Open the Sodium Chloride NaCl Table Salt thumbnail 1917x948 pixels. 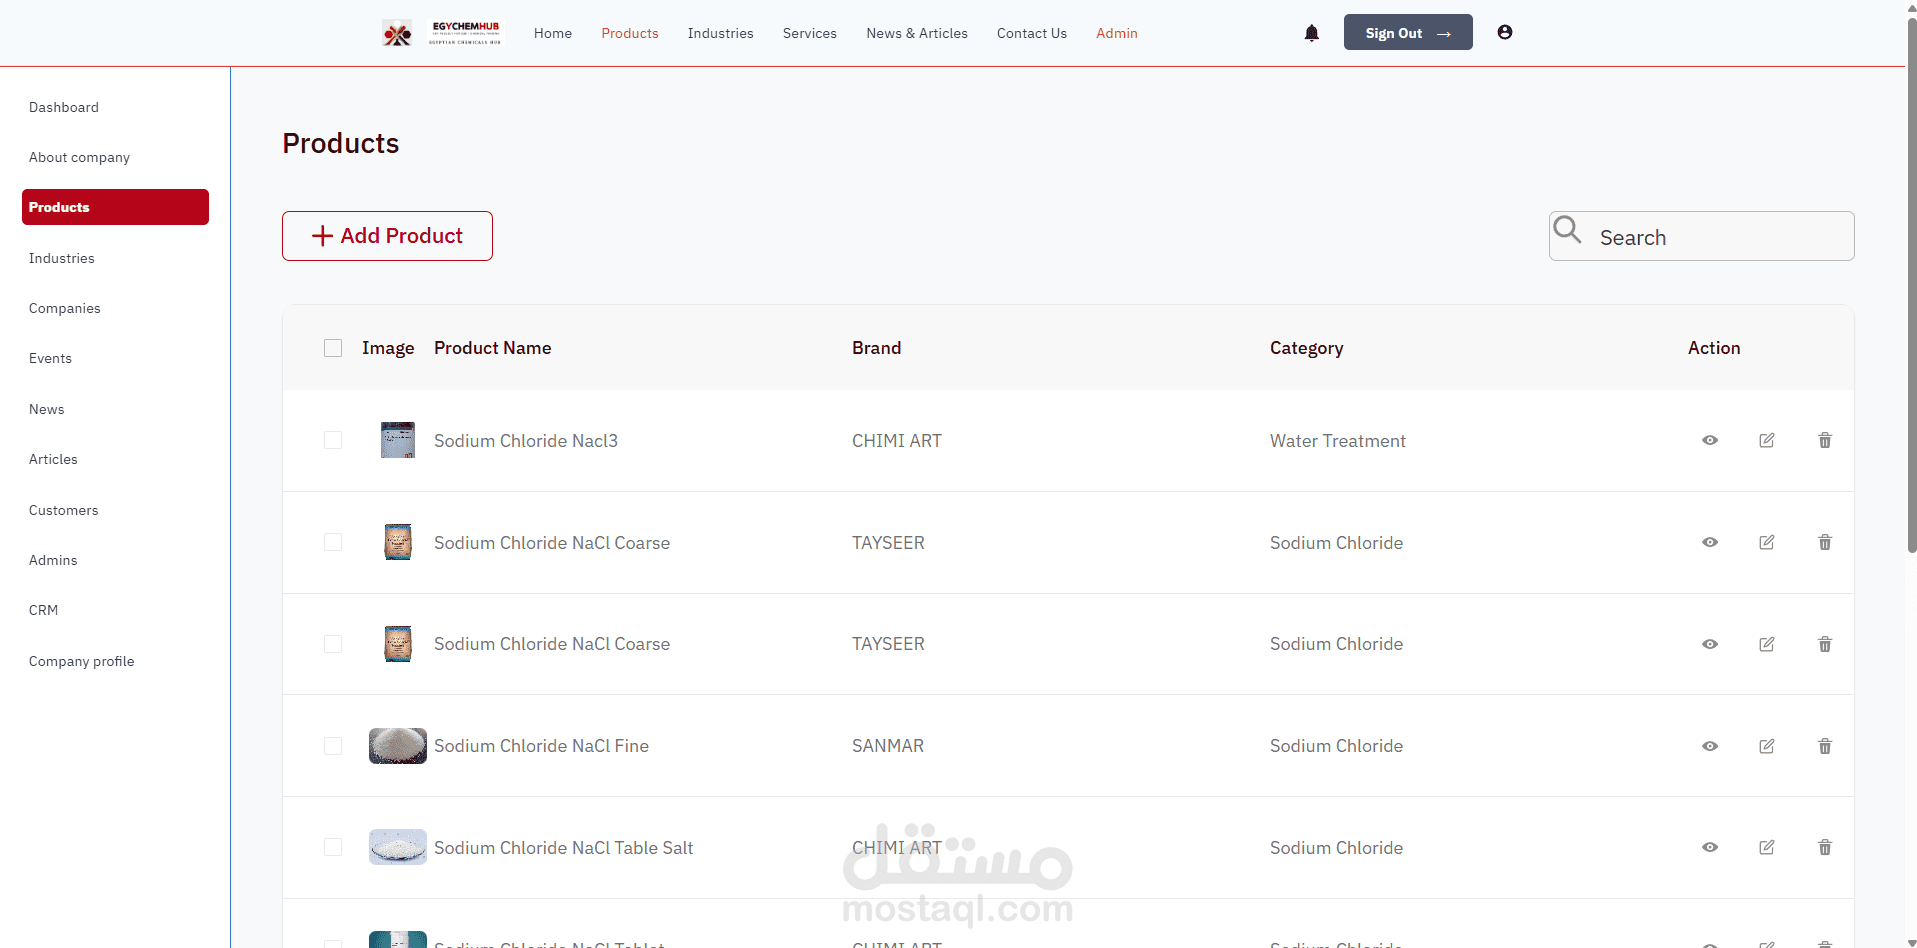click(x=398, y=847)
